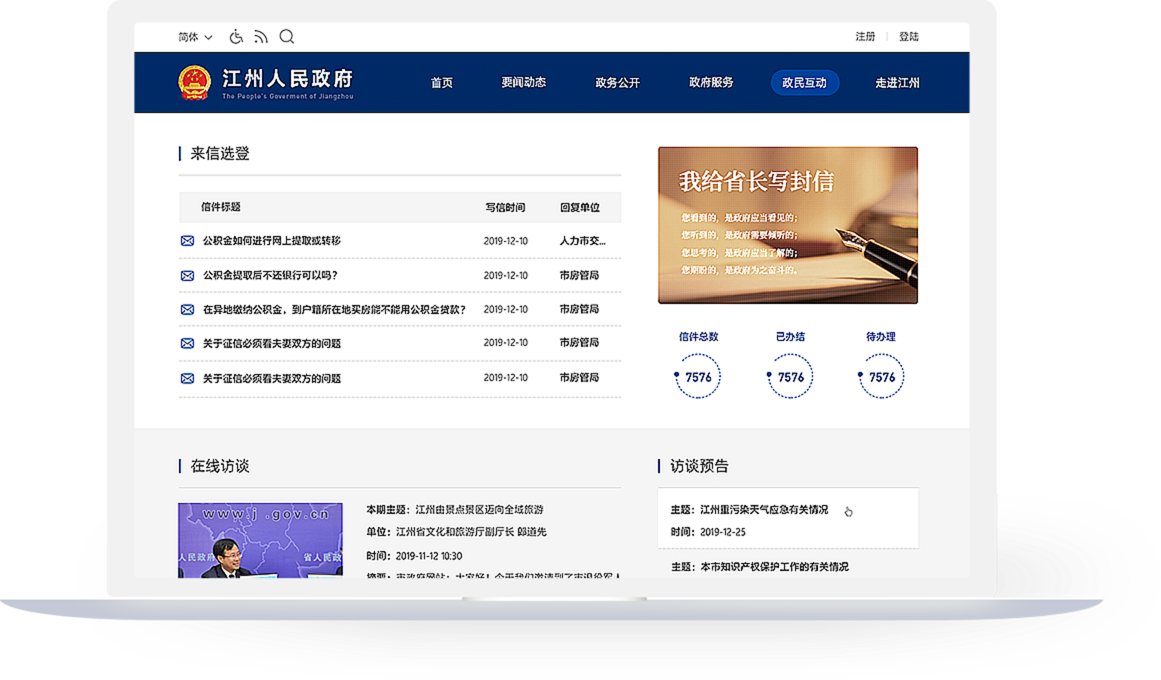Go to 要闻动态 menu item
The image size is (1161, 680).
click(x=524, y=83)
